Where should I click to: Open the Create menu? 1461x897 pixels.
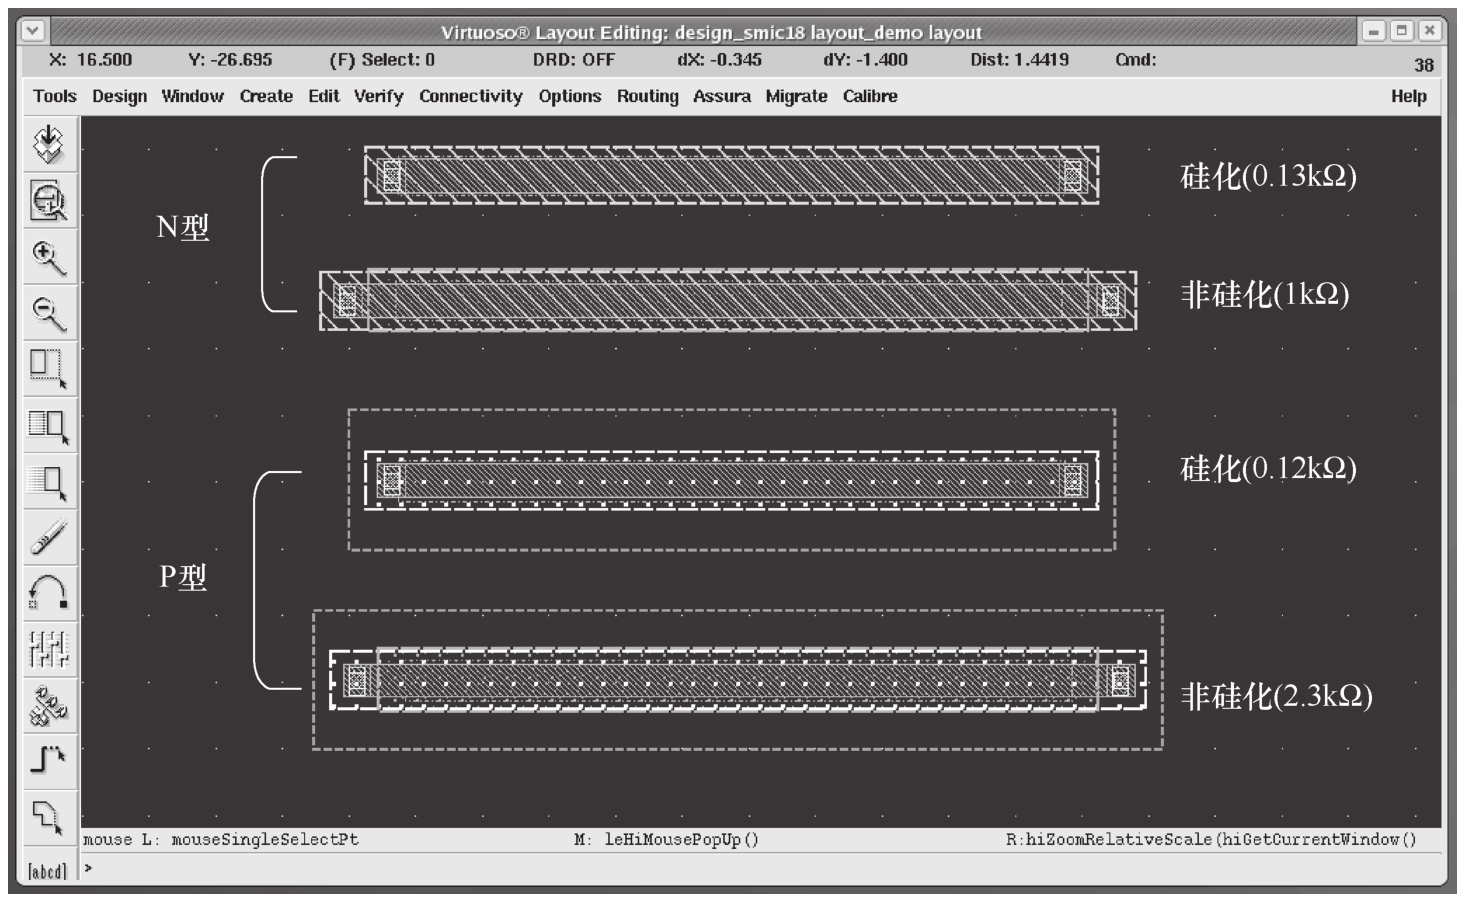(266, 96)
